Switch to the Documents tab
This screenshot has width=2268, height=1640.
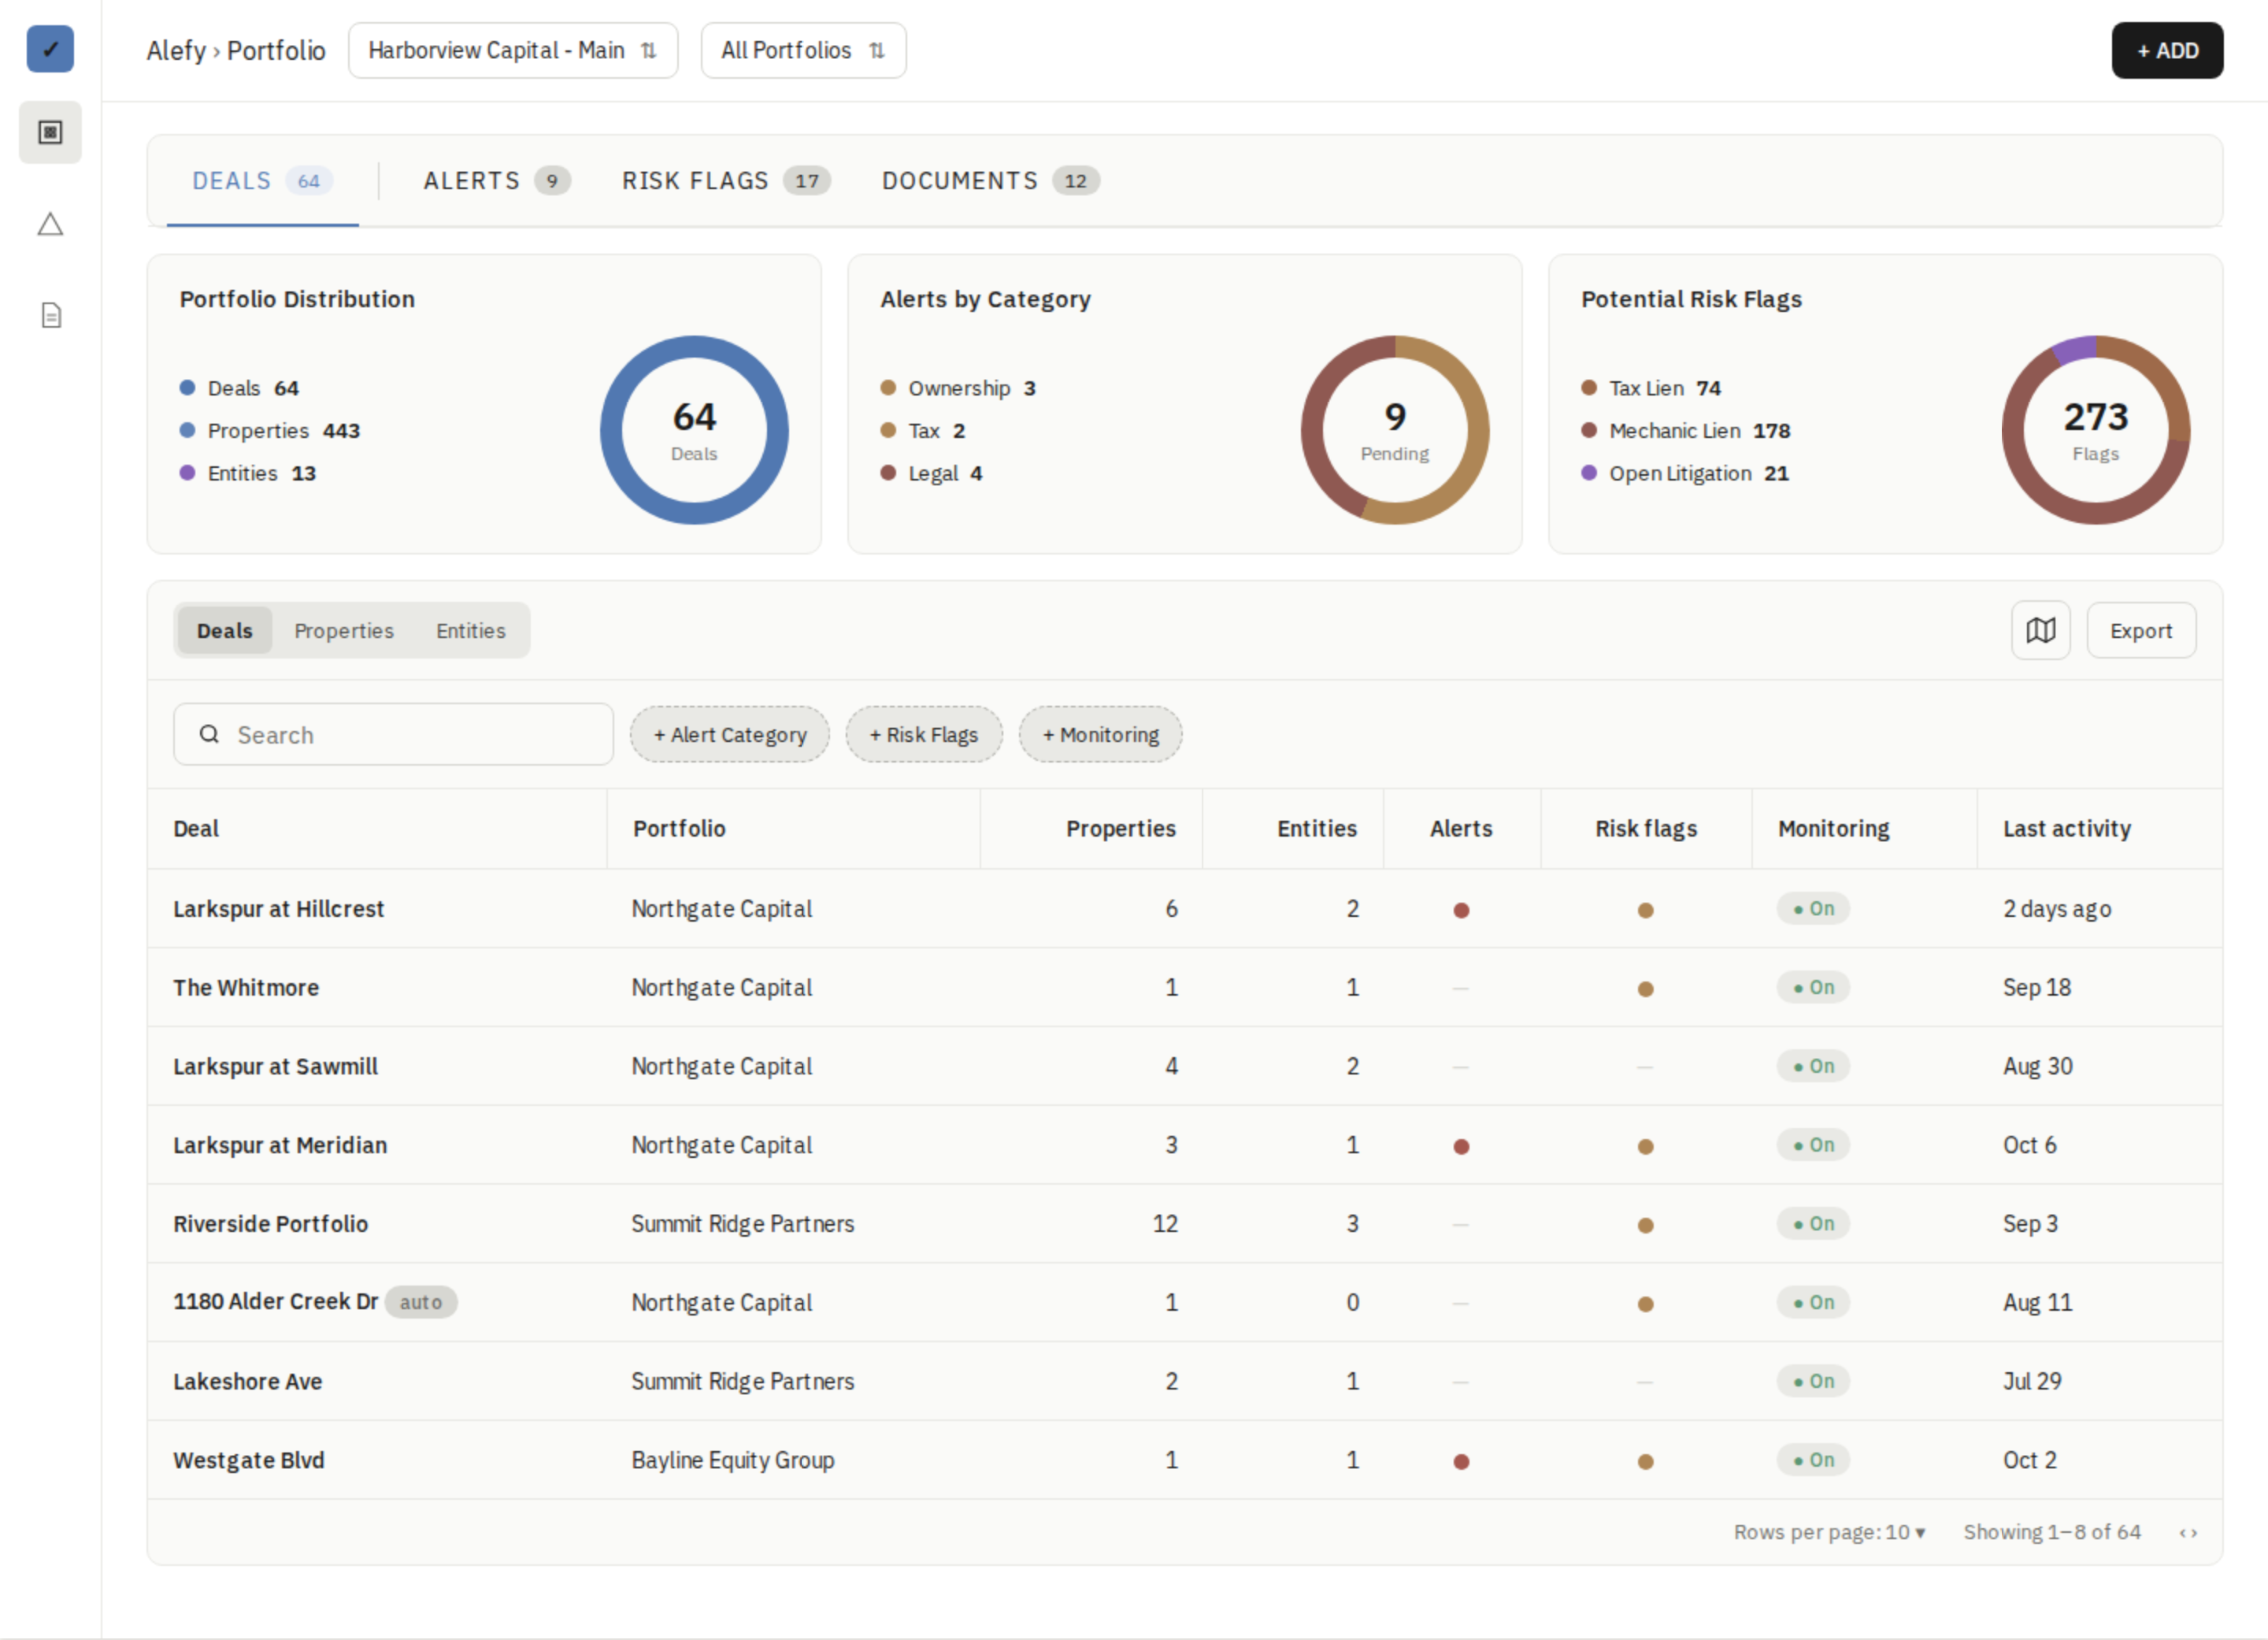click(990, 181)
